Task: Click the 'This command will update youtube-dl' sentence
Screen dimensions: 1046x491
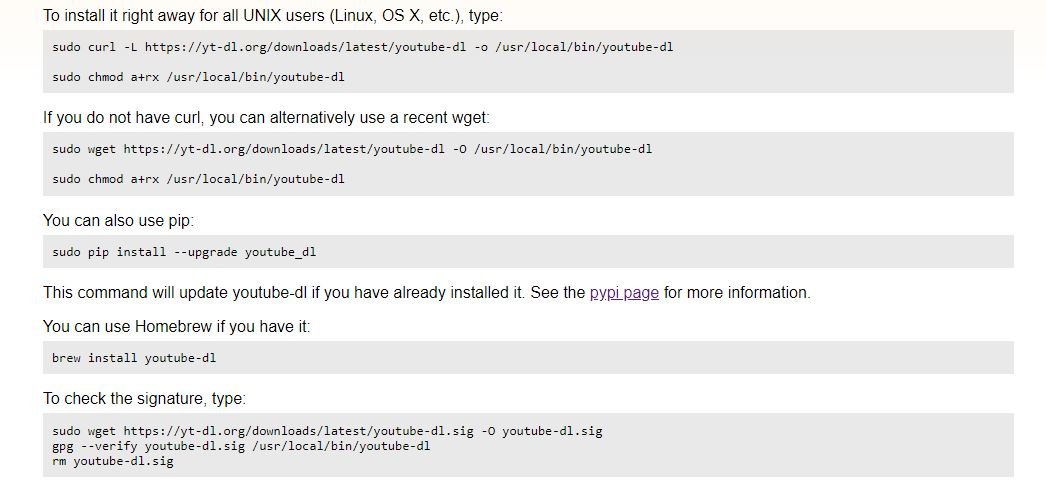Action: point(427,292)
